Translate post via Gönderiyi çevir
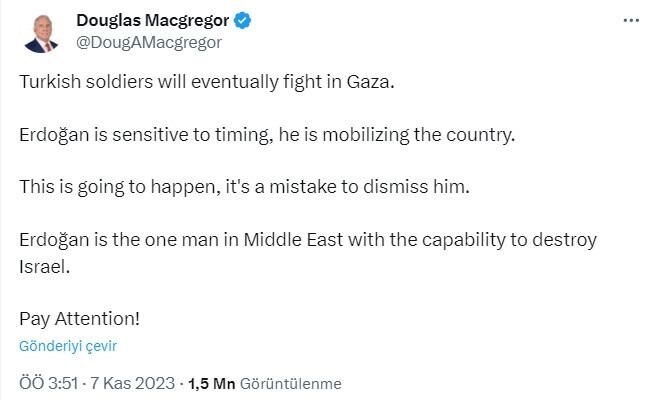645x400 pixels. point(68,346)
